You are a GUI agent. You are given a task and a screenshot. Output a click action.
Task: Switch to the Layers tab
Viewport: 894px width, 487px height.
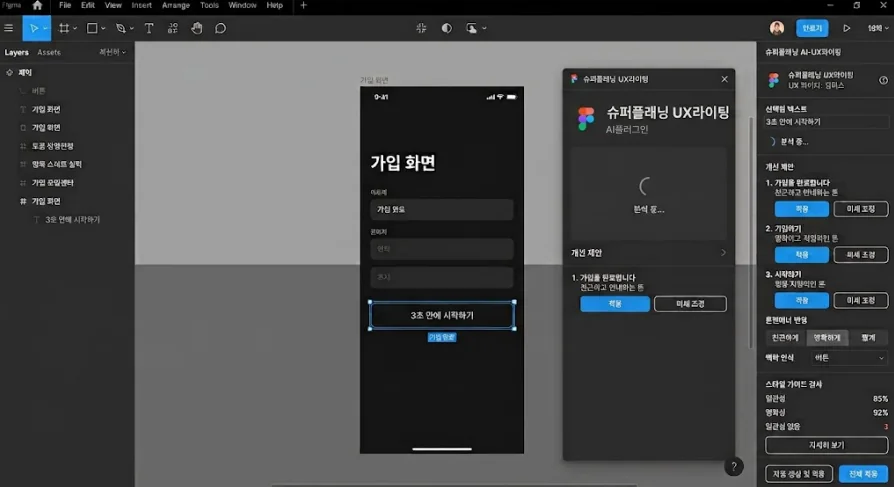(x=17, y=52)
